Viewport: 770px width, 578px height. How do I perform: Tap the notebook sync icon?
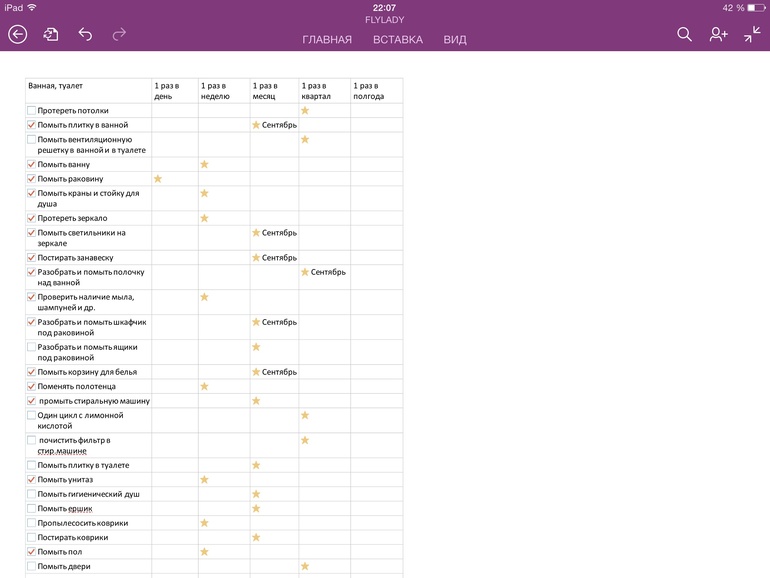(x=51, y=34)
